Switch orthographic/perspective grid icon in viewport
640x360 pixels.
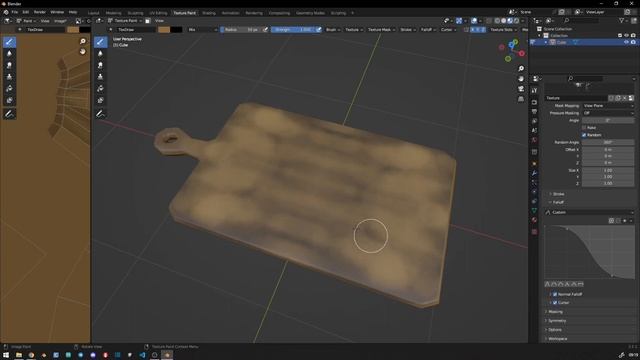tap(521, 99)
